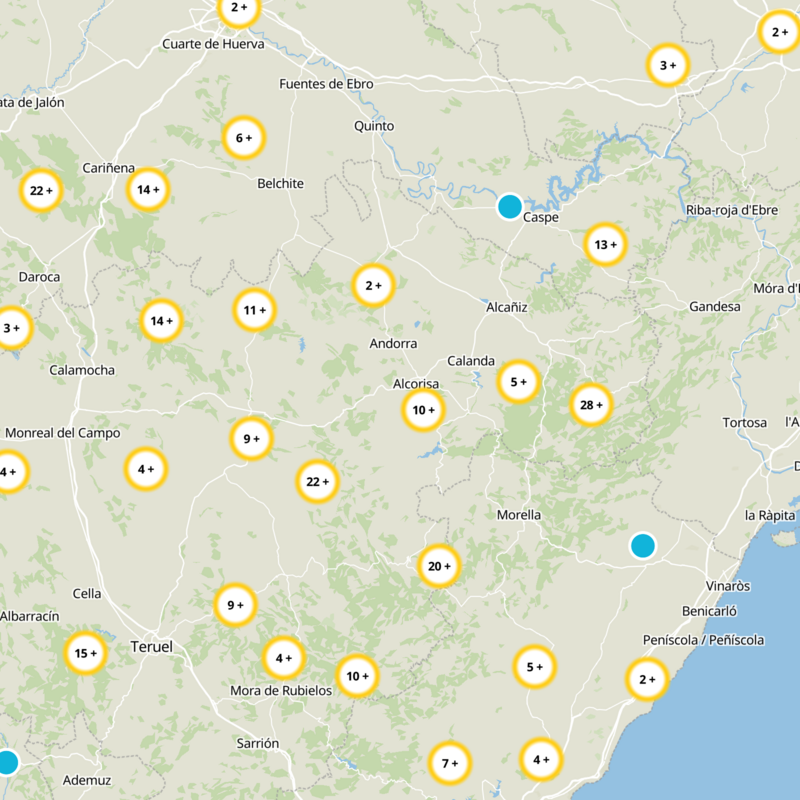This screenshot has height=800, width=800.
Task: Click the 10+ cluster east of Mora de Rubielos
Action: [357, 676]
